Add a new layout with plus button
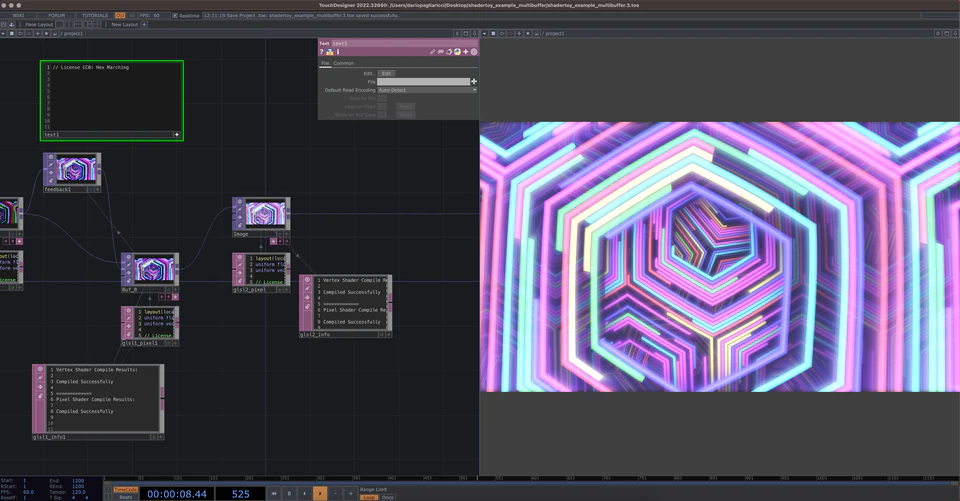960x501 pixels. coord(144,24)
